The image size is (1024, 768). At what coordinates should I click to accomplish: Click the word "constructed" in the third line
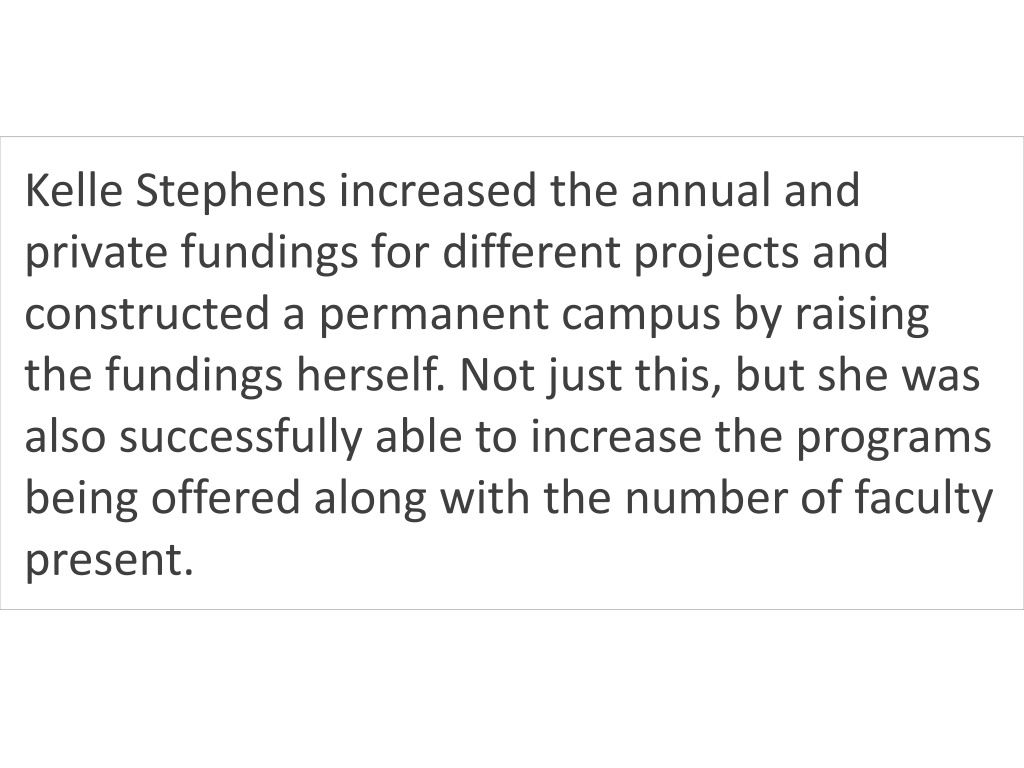(147, 313)
